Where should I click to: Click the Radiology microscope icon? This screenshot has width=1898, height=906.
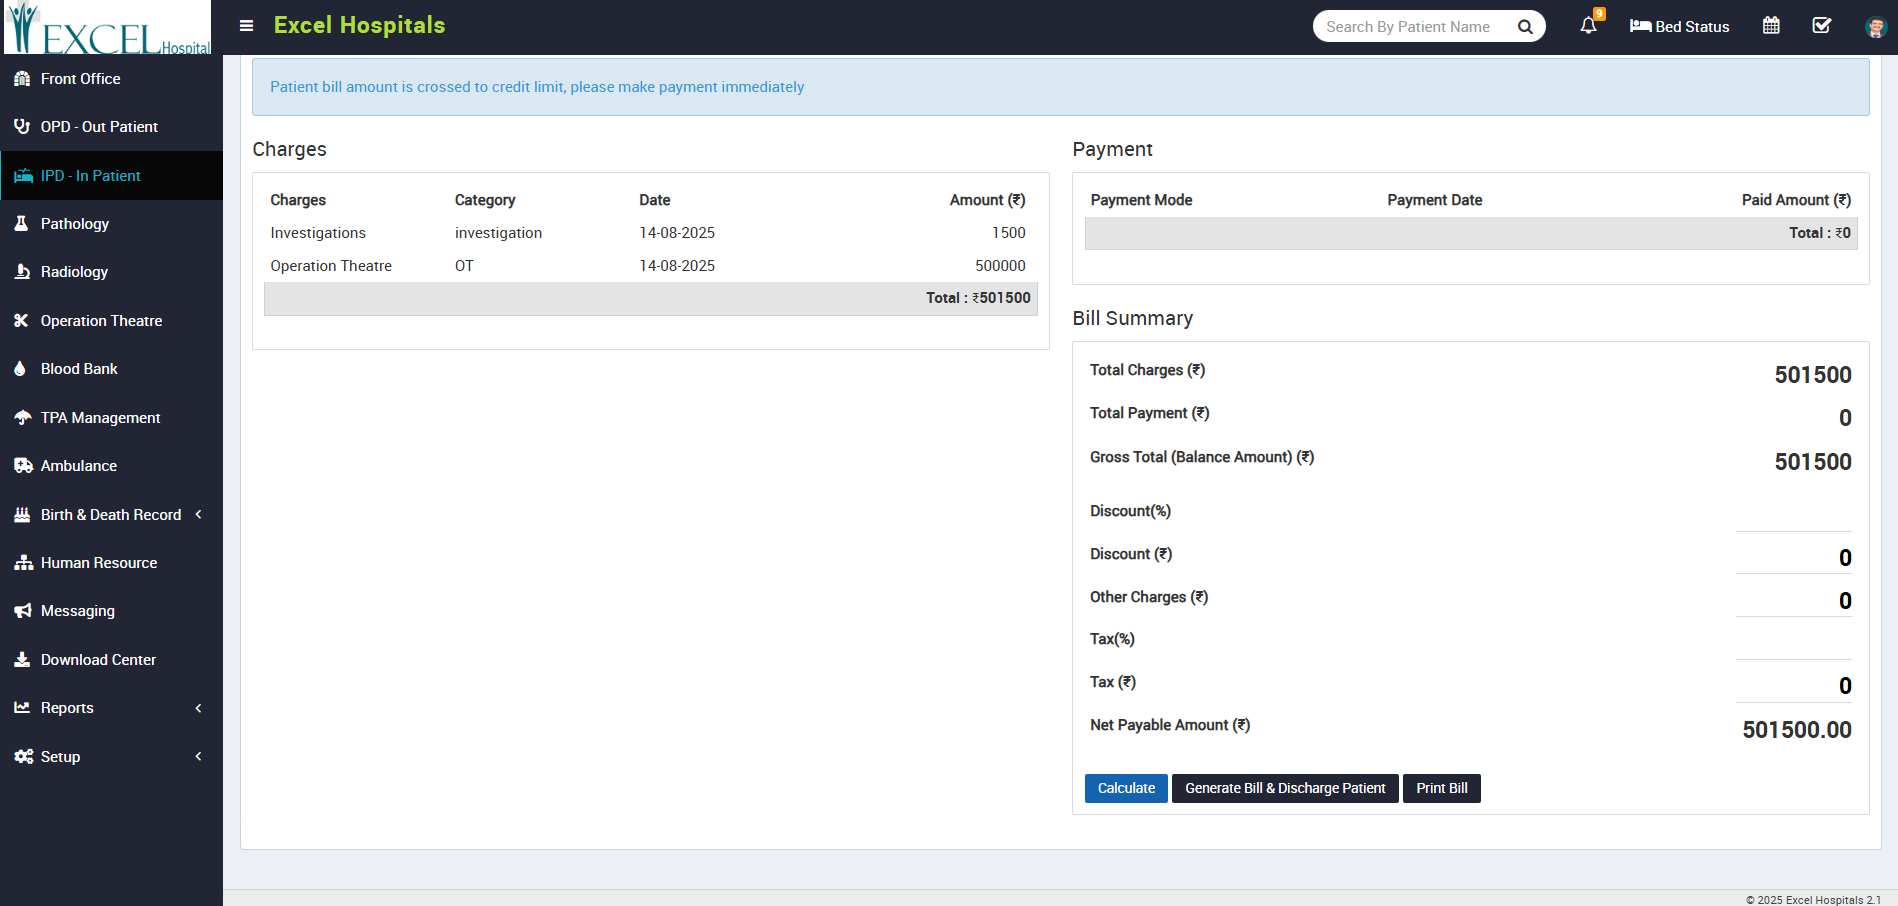tap(22, 272)
